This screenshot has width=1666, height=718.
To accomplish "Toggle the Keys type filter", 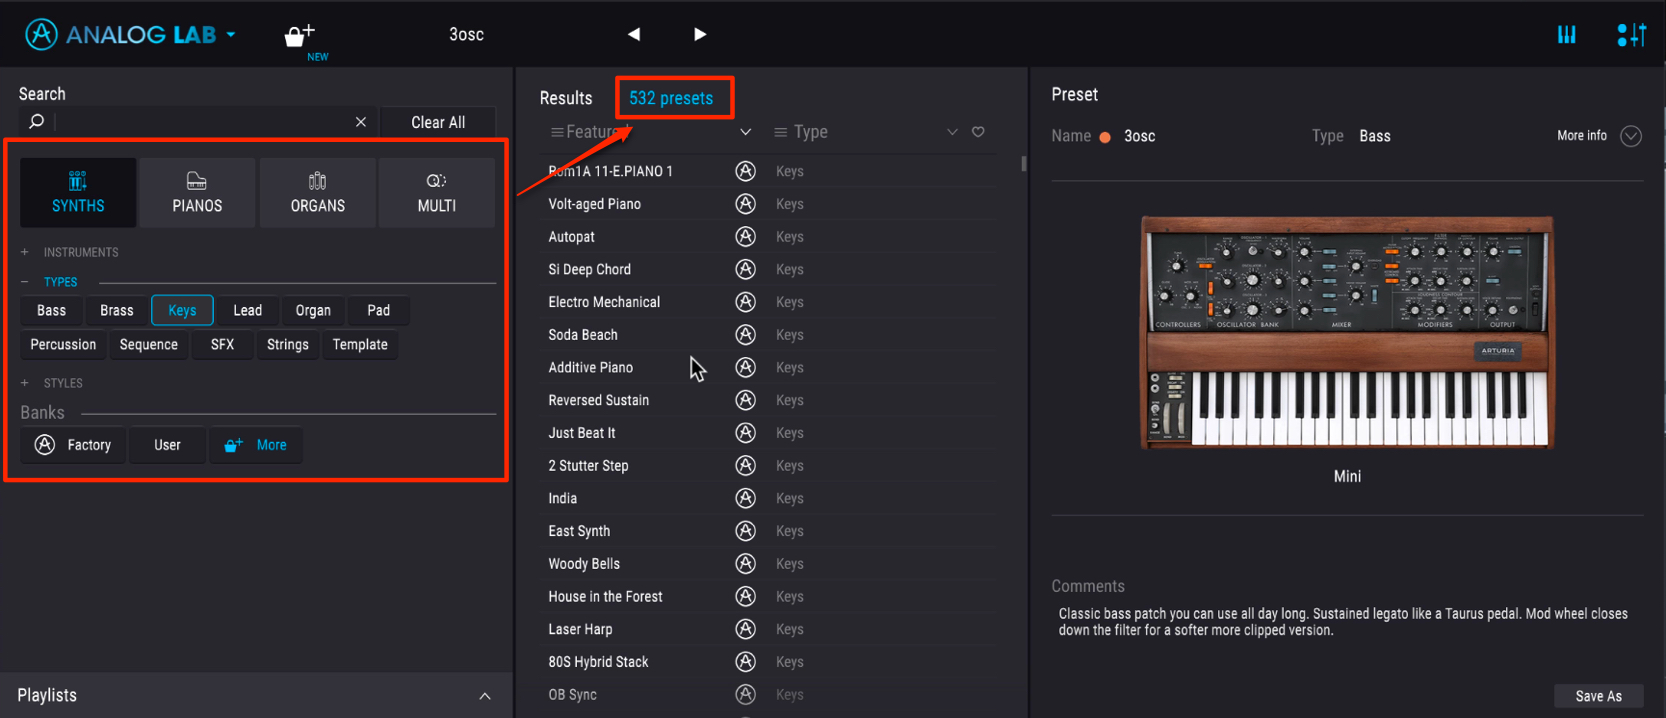I will click(x=182, y=310).
